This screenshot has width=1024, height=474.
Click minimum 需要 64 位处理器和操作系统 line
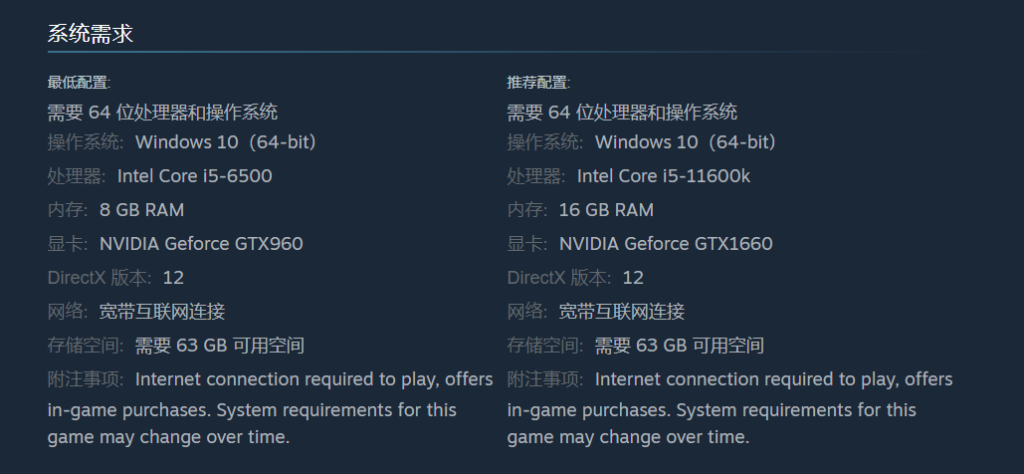163,112
